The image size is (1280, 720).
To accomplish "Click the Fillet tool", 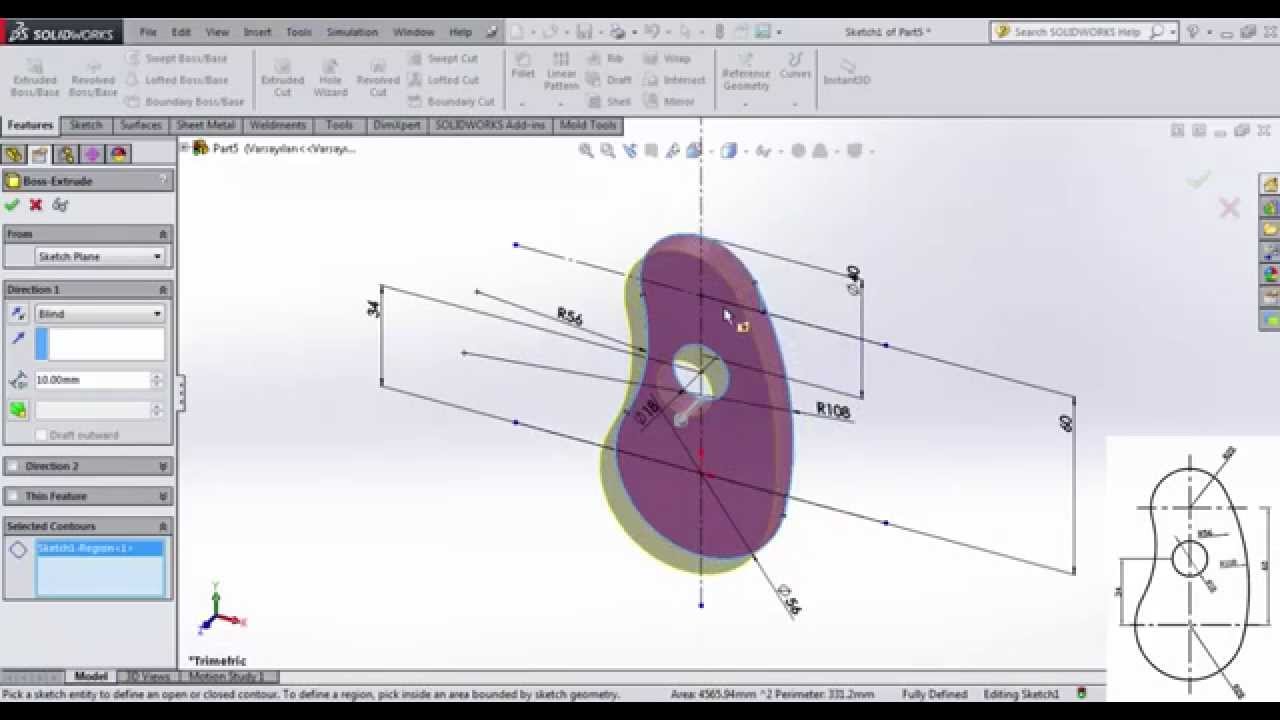I will pos(523,66).
